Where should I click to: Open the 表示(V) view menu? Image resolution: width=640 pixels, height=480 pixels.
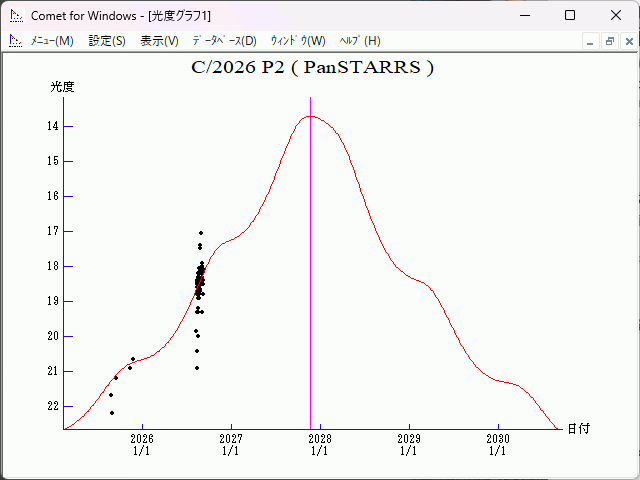[160, 41]
